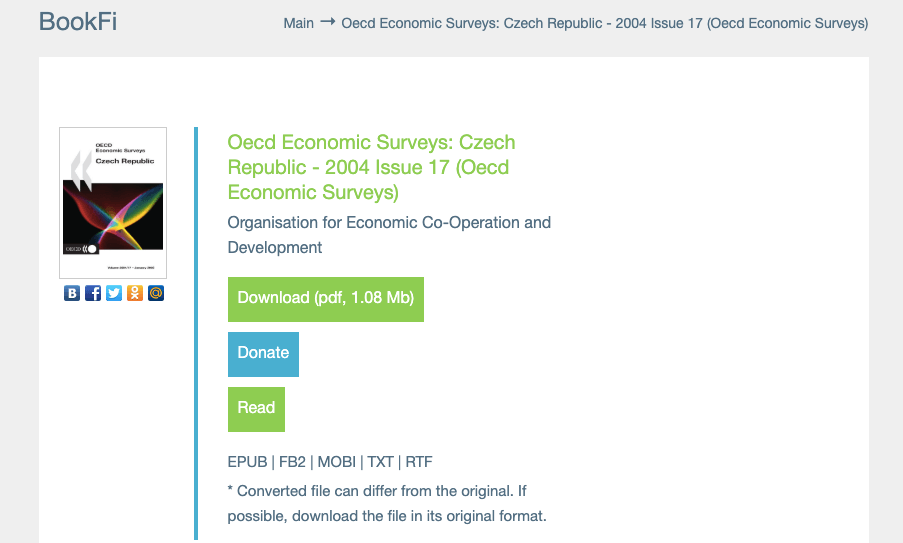Click the Organisation for Economic Co-Operation author link
903x543 pixels.
click(x=389, y=234)
